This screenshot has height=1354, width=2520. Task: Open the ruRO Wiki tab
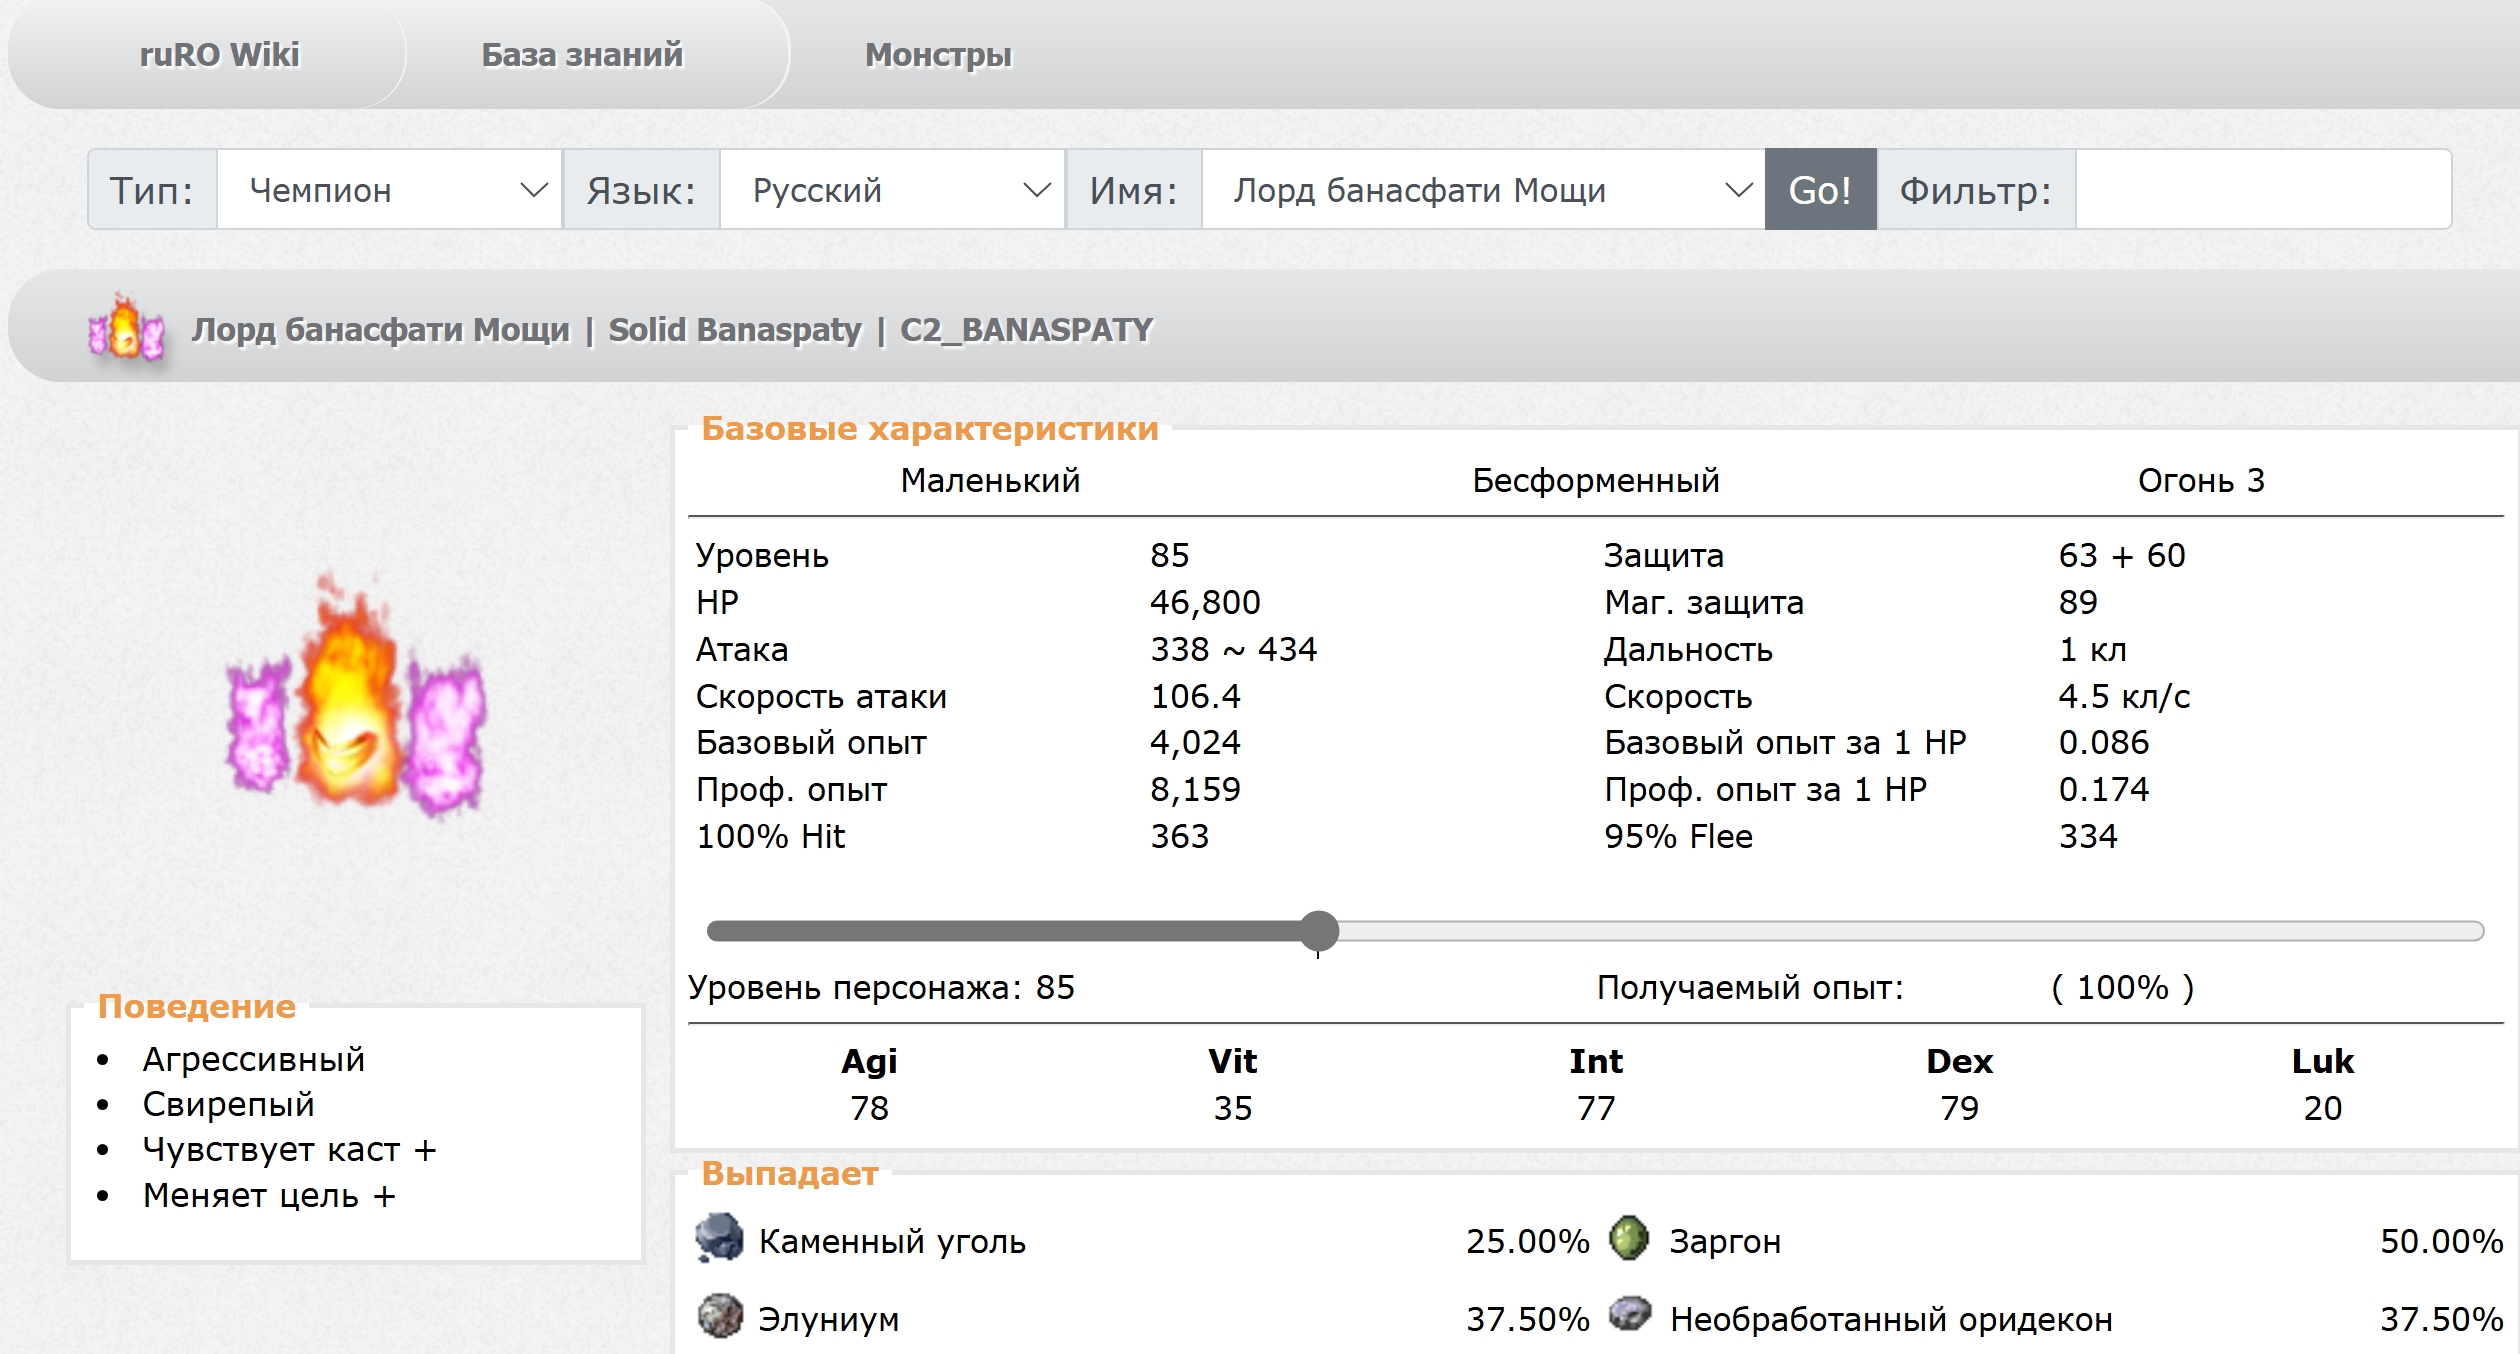pos(219,55)
